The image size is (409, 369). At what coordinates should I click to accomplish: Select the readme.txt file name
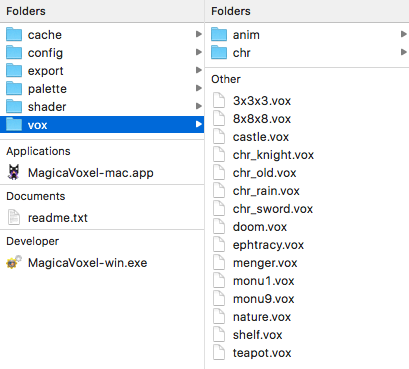point(58,218)
